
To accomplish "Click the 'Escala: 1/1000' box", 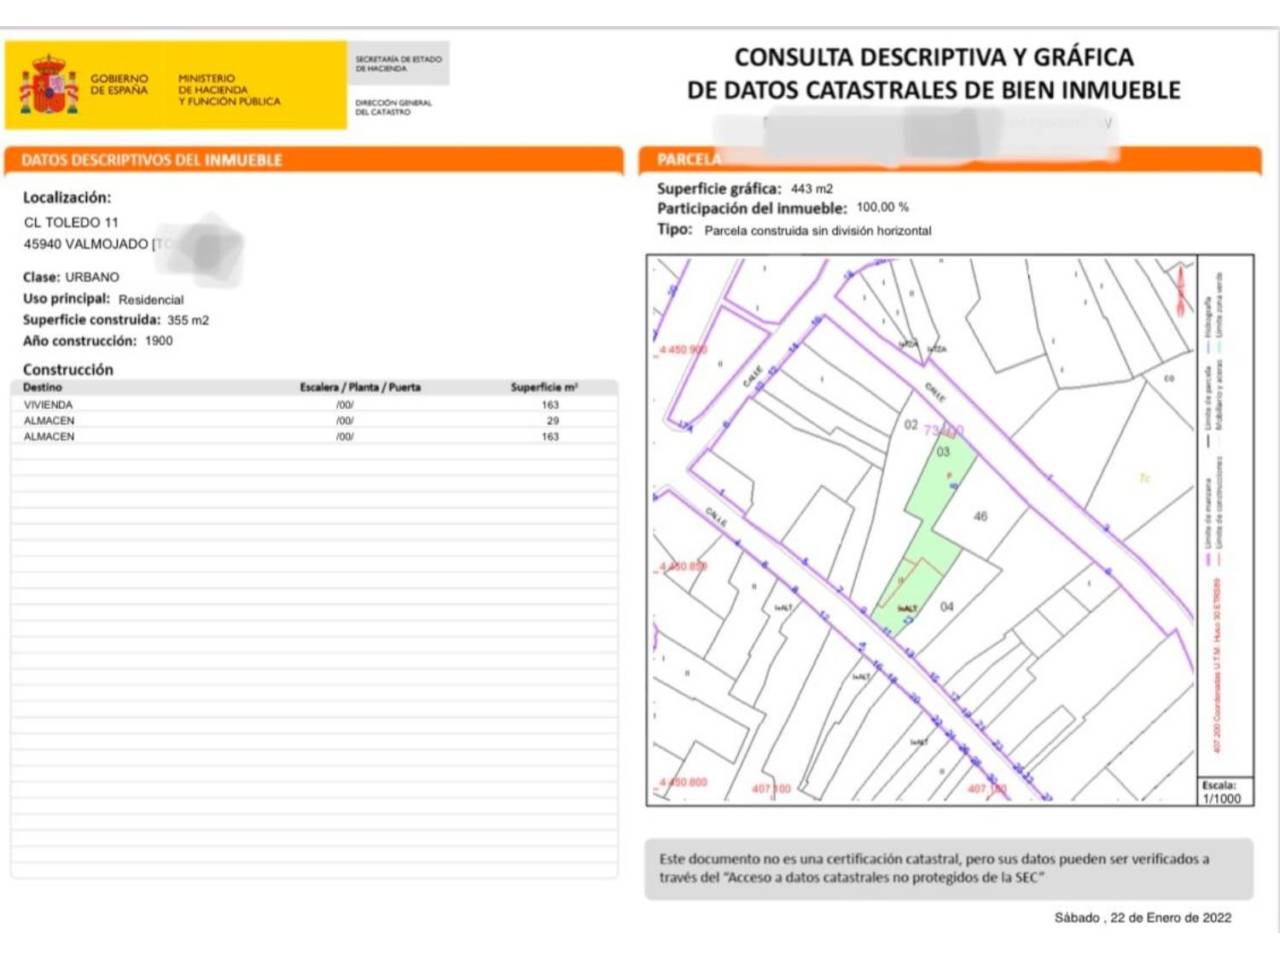I will pyautogui.click(x=1224, y=792).
